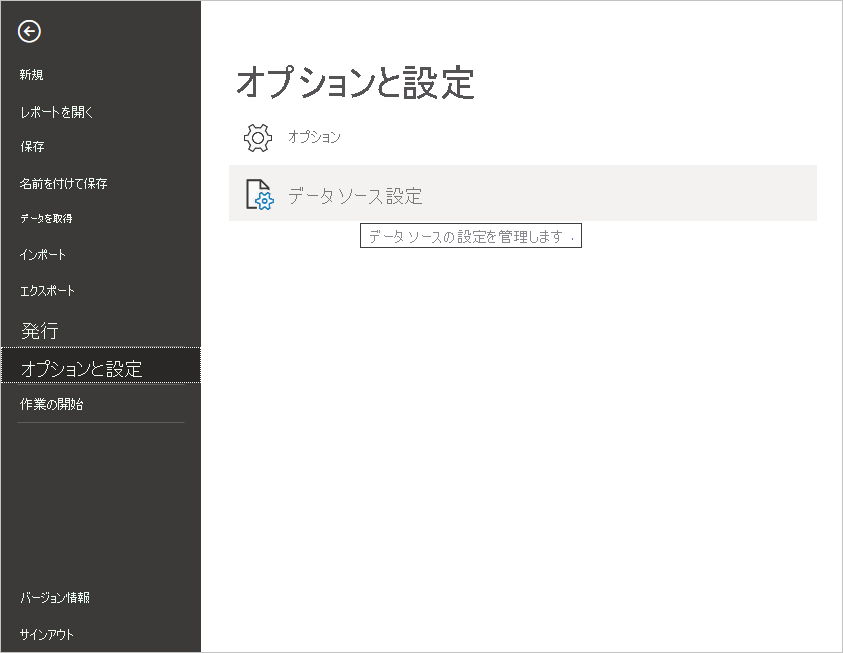The width and height of the screenshot is (843, 653).
Task: Open オプション settings entry
Action: click(315, 137)
